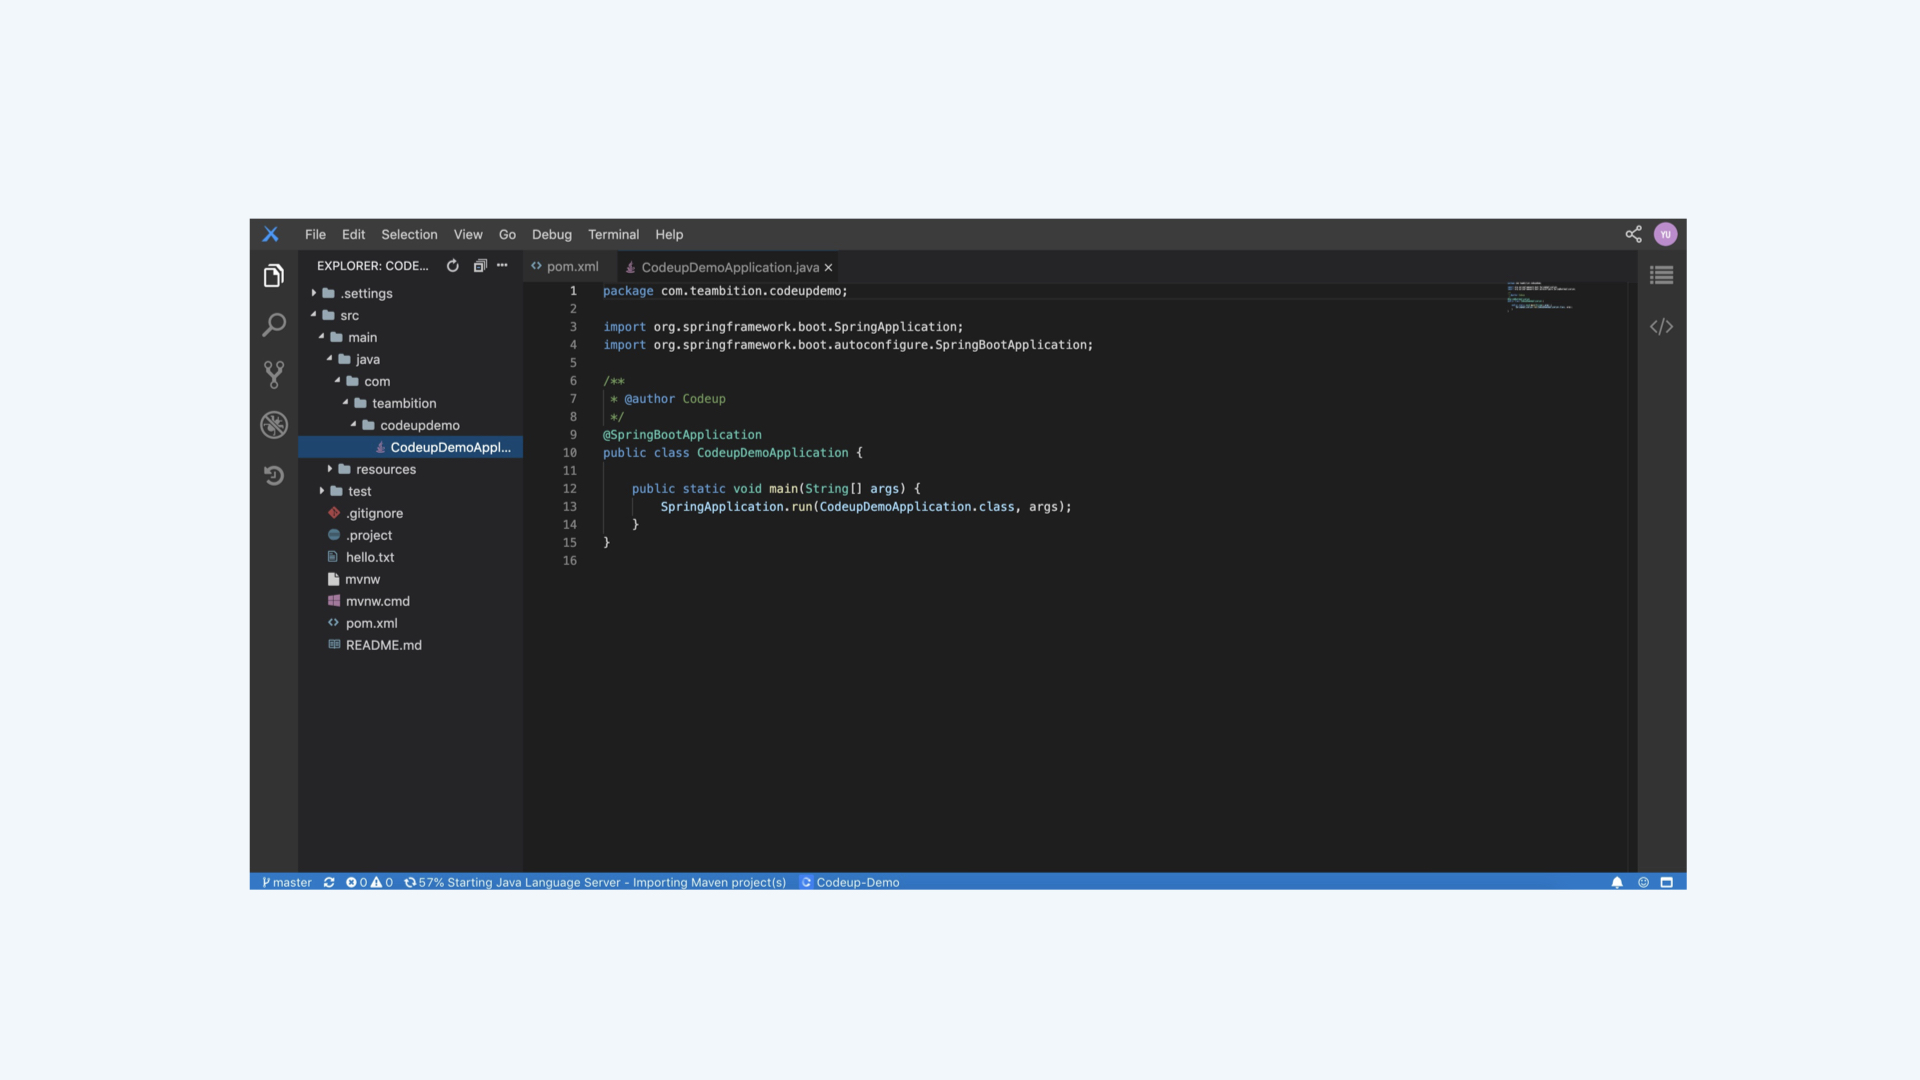Image resolution: width=1920 pixels, height=1080 pixels.
Task: Expand the test folder
Action: 321,491
